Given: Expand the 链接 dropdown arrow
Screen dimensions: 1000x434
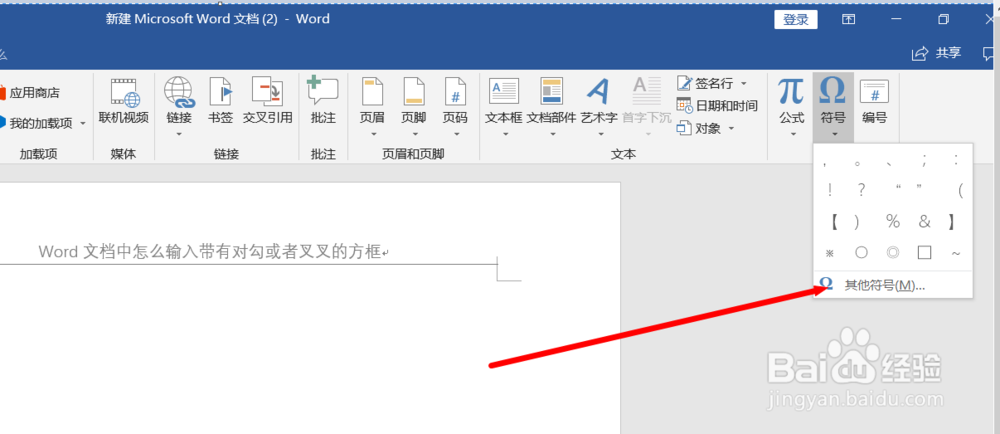Looking at the screenshot, I should click(x=179, y=134).
